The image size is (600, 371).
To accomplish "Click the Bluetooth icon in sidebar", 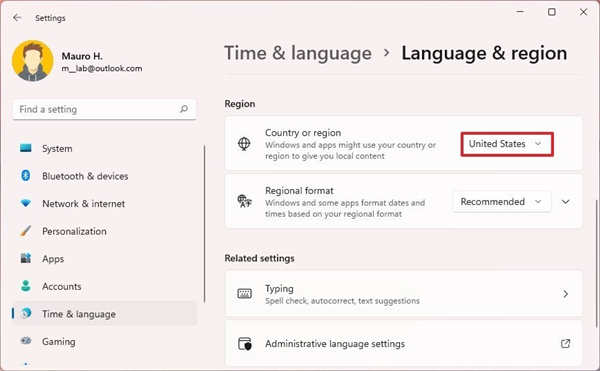I will [26, 176].
